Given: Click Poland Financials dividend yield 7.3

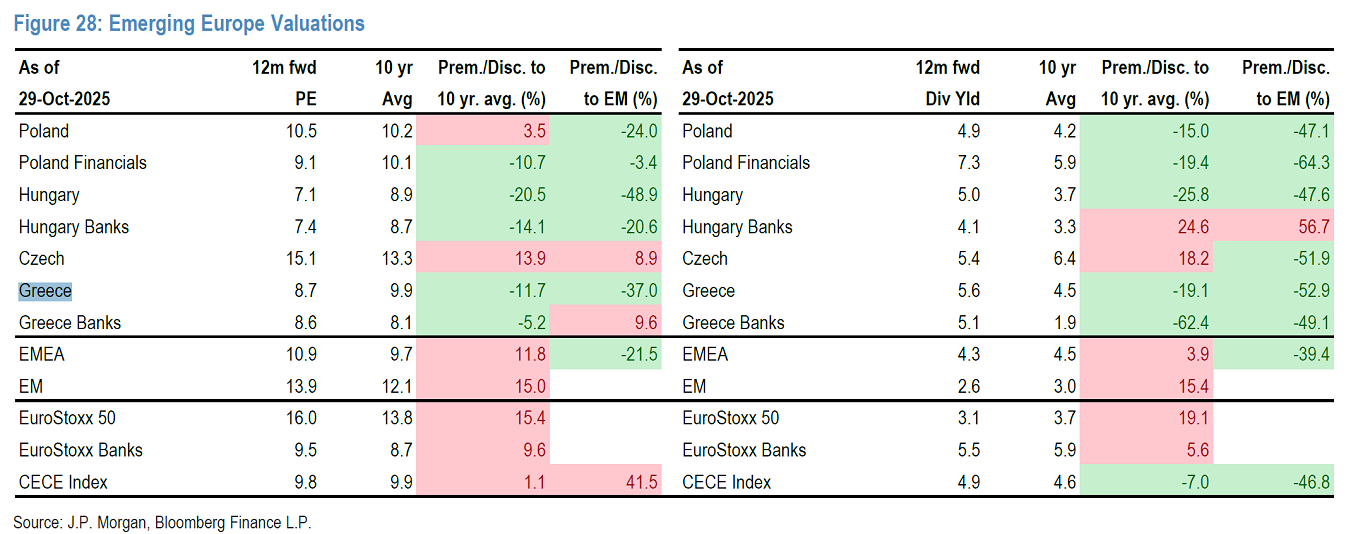Looking at the screenshot, I should pyautogui.click(x=968, y=163).
